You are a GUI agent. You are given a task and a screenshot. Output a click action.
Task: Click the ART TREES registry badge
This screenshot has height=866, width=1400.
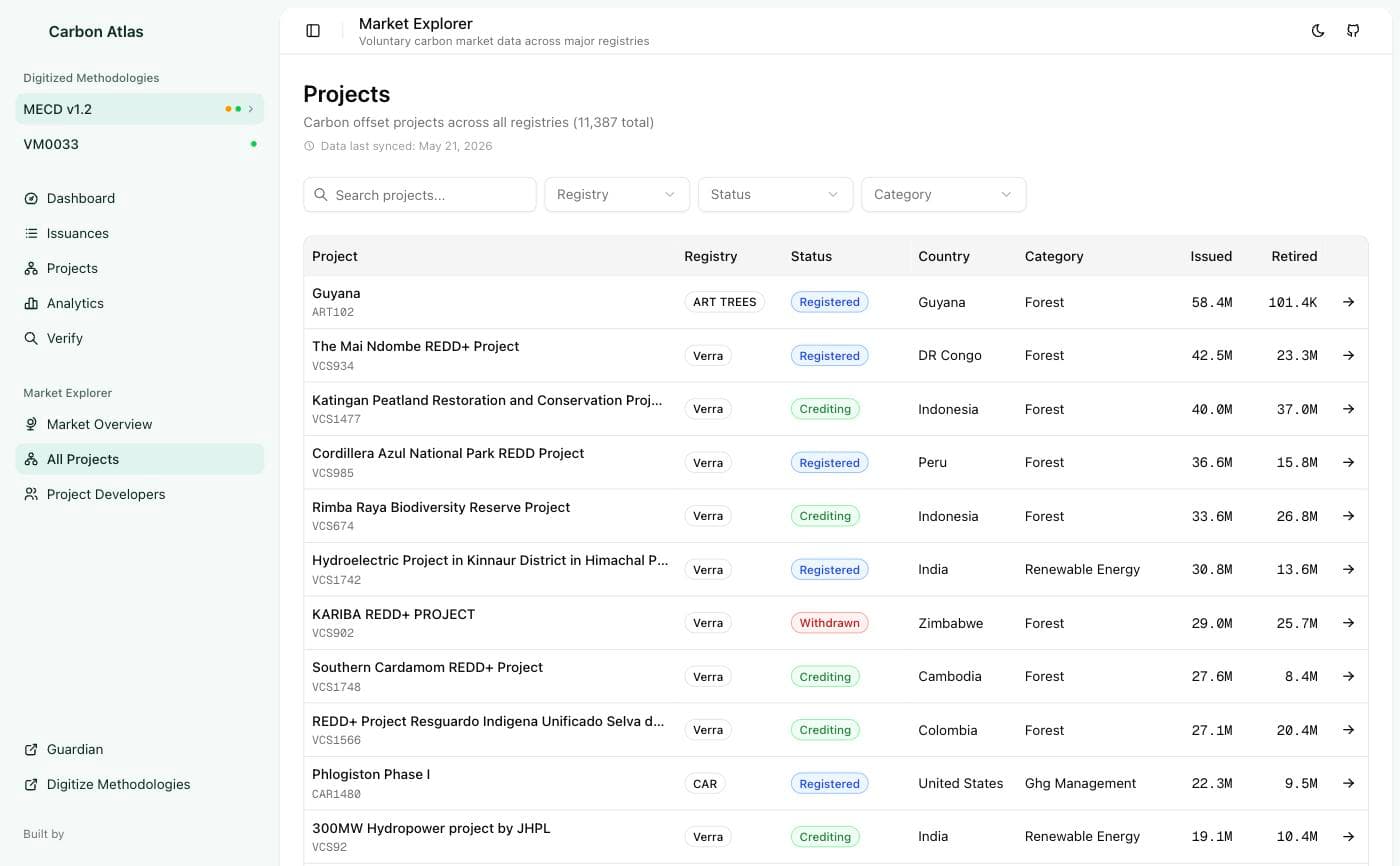[x=725, y=302]
